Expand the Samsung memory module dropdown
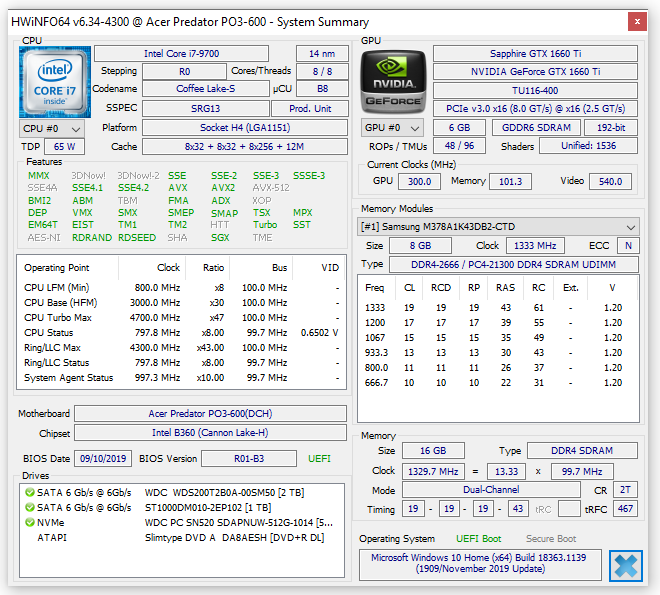The image size is (660, 595). 498,227
